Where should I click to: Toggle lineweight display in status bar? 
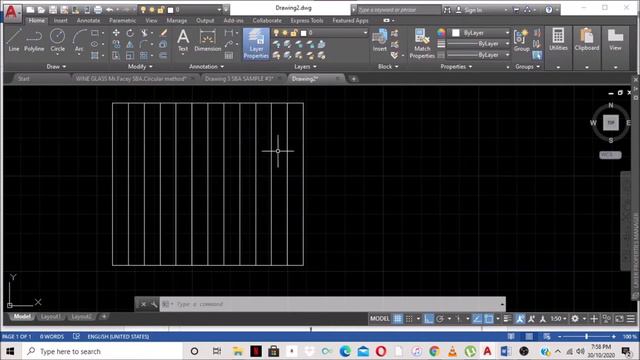point(507,319)
